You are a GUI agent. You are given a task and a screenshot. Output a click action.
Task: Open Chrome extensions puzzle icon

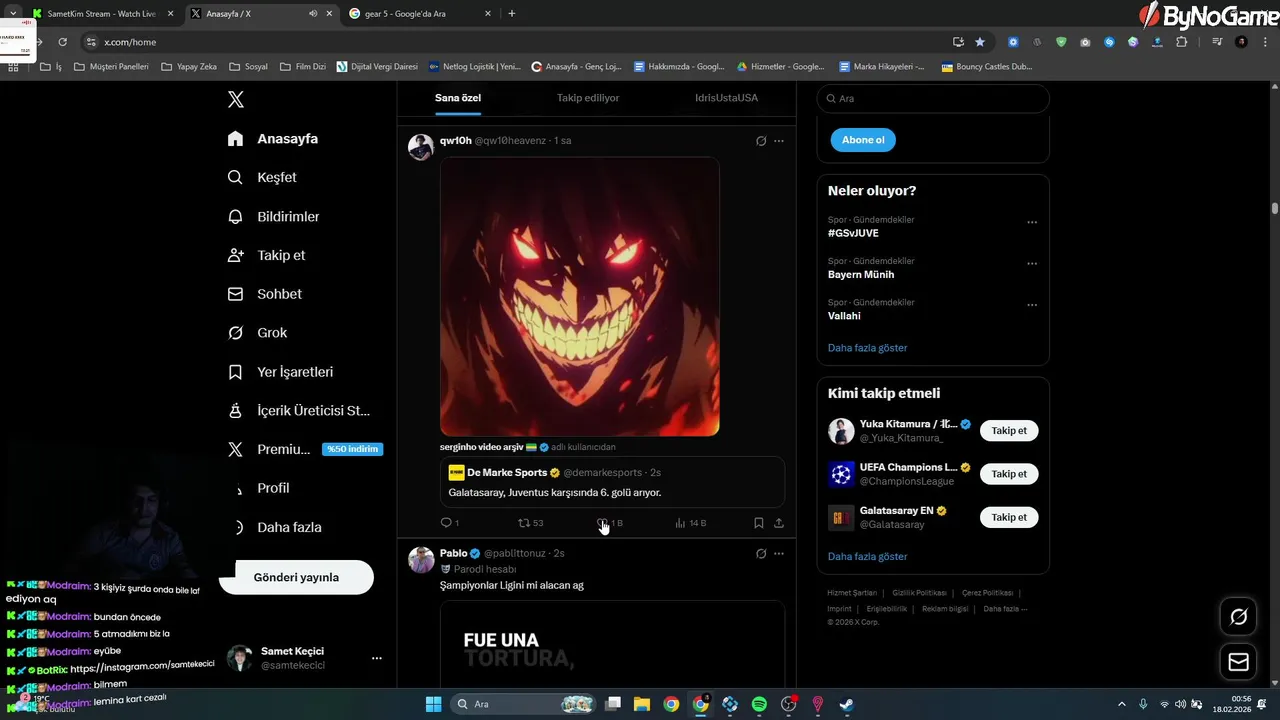tap(1182, 42)
